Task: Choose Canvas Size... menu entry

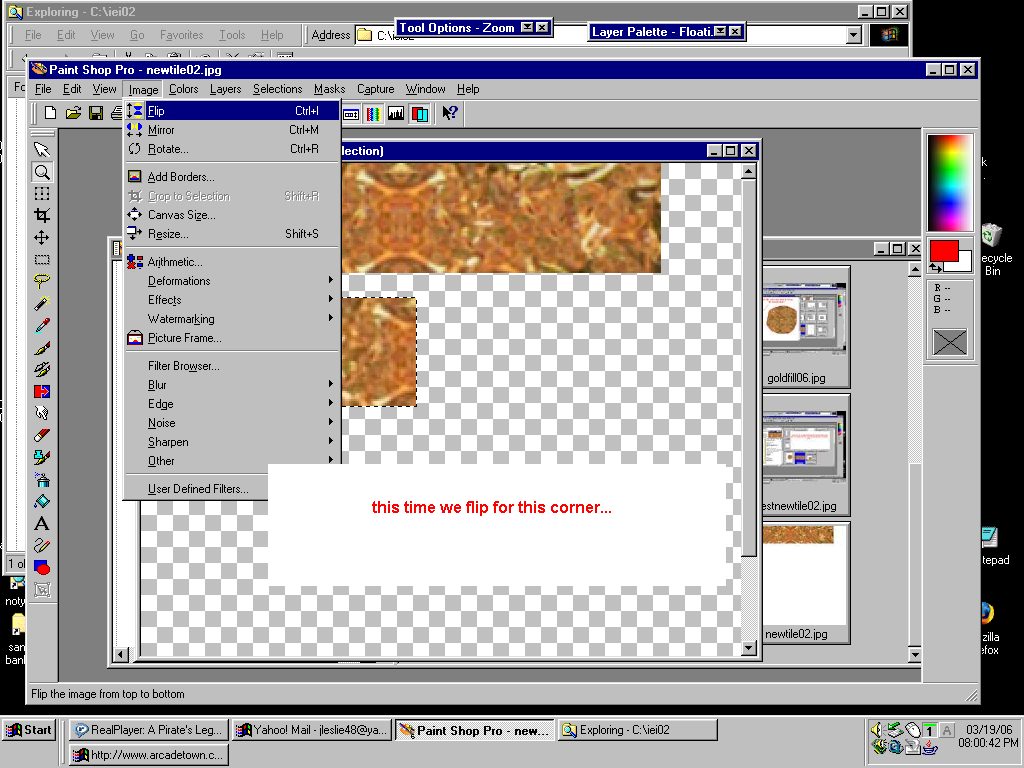Action: 232,214
